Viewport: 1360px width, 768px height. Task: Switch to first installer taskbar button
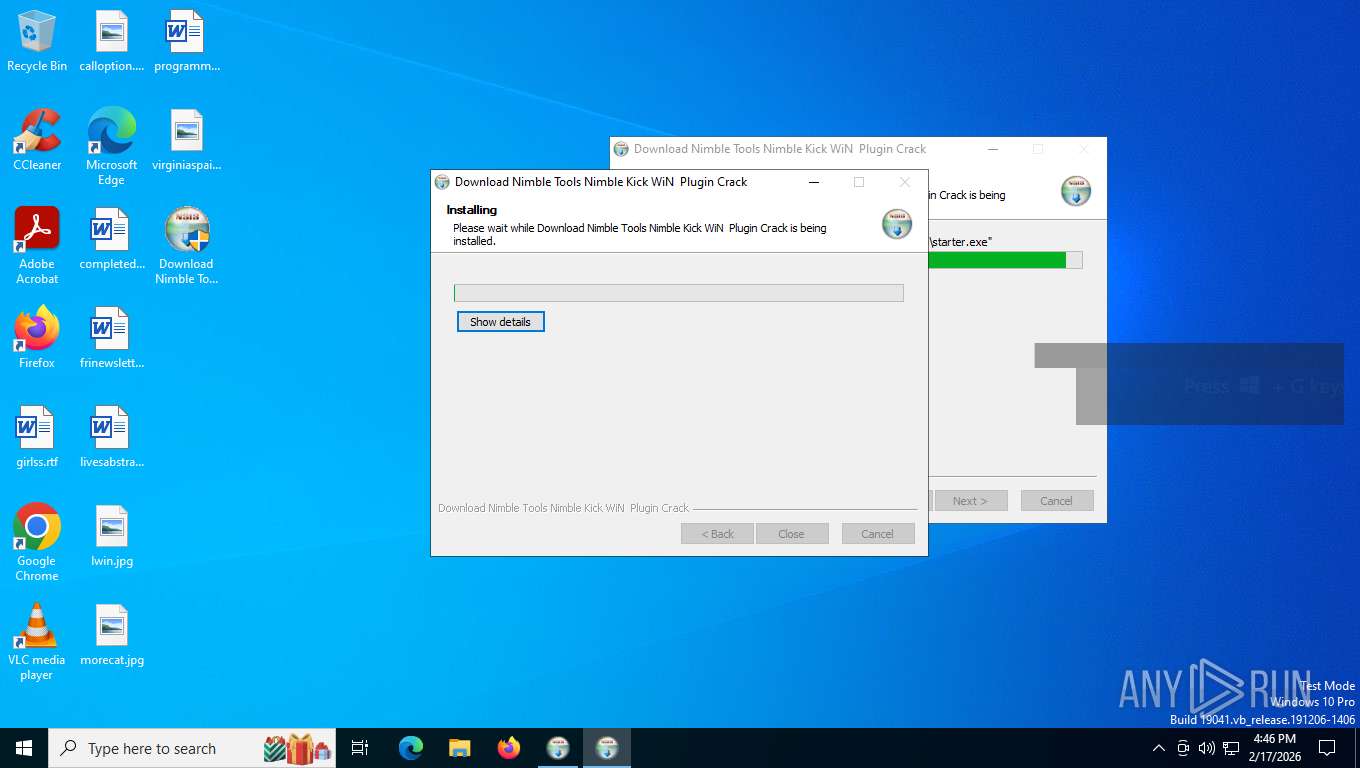[558, 748]
